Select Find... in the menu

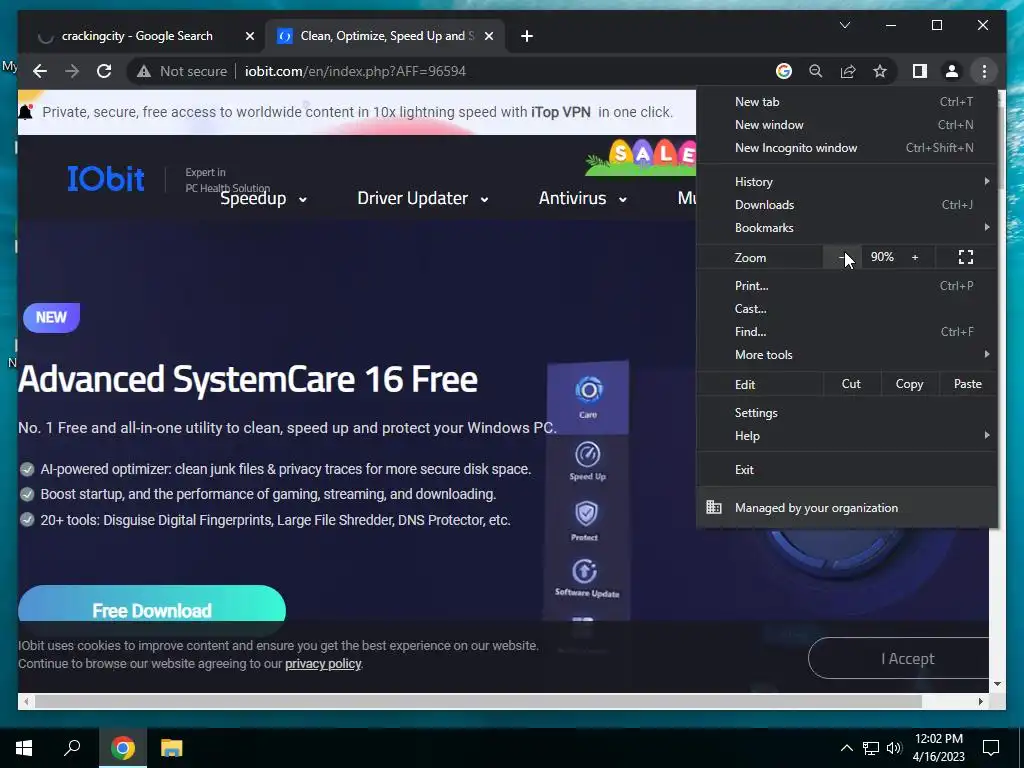click(x=847, y=332)
